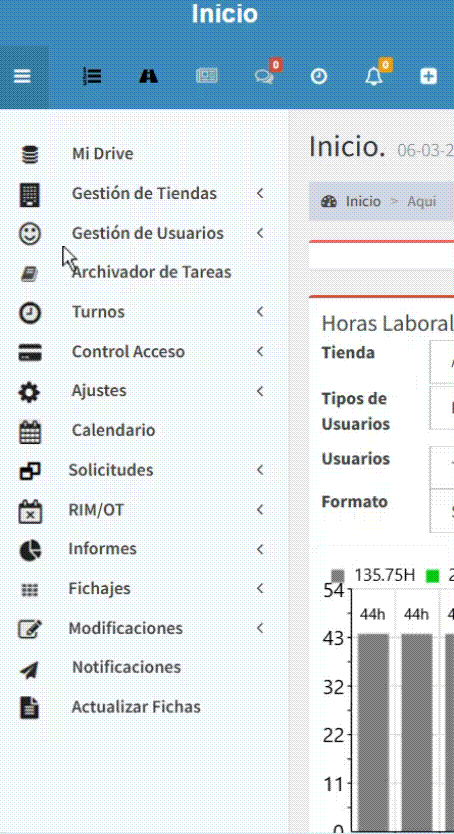The width and height of the screenshot is (454, 834).
Task: Toggle the hamburger sidebar menu
Action: pos(22,77)
